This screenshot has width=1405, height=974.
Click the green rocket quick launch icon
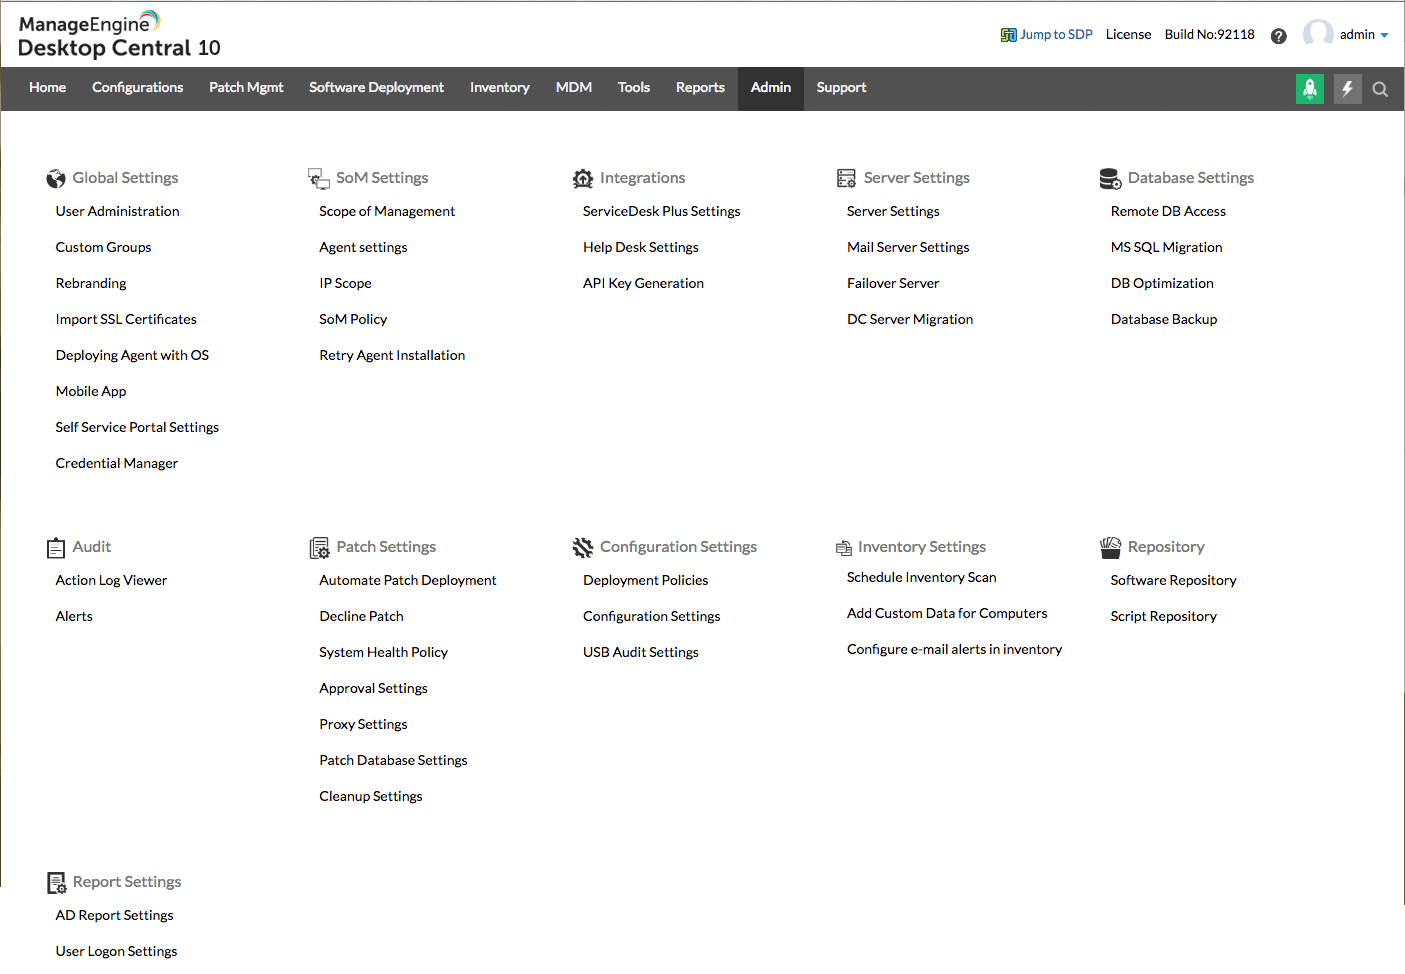(x=1310, y=89)
